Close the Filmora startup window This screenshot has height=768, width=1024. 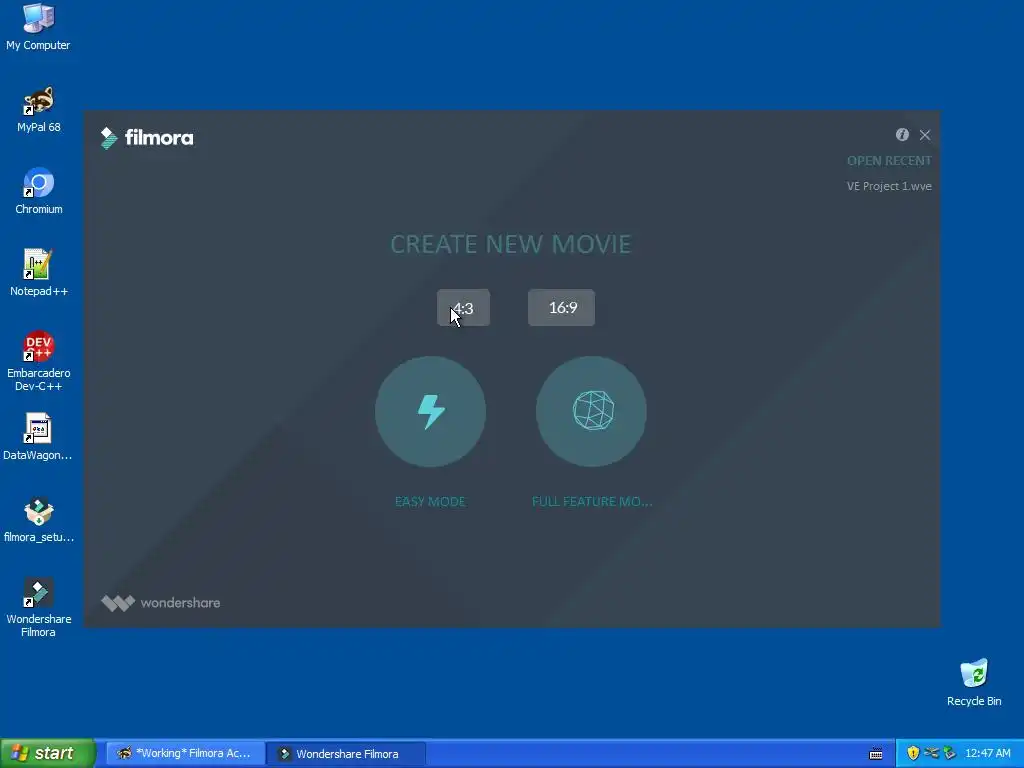(925, 135)
